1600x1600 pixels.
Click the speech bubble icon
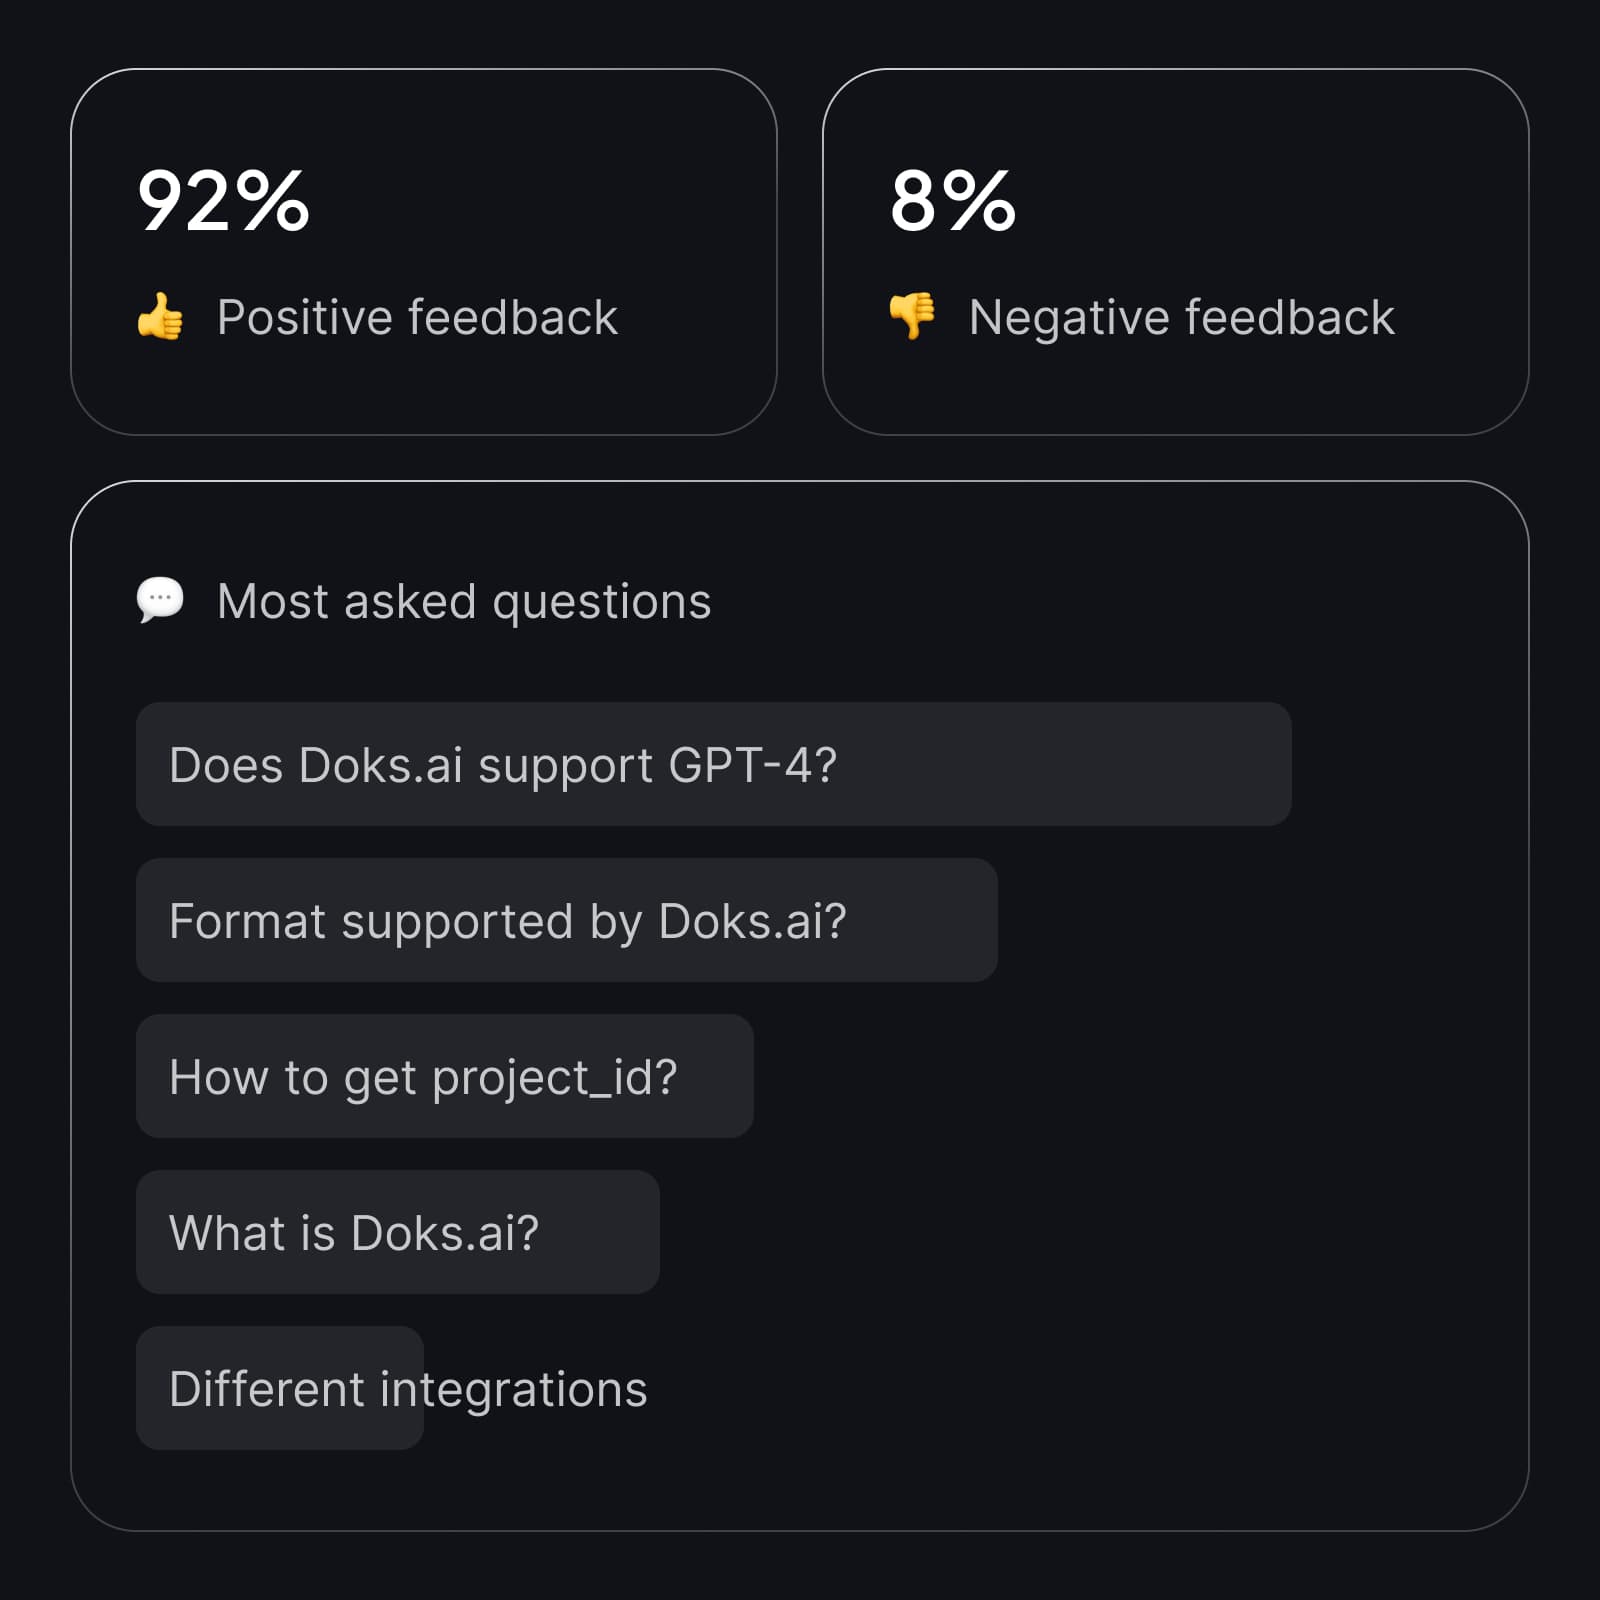[160, 600]
